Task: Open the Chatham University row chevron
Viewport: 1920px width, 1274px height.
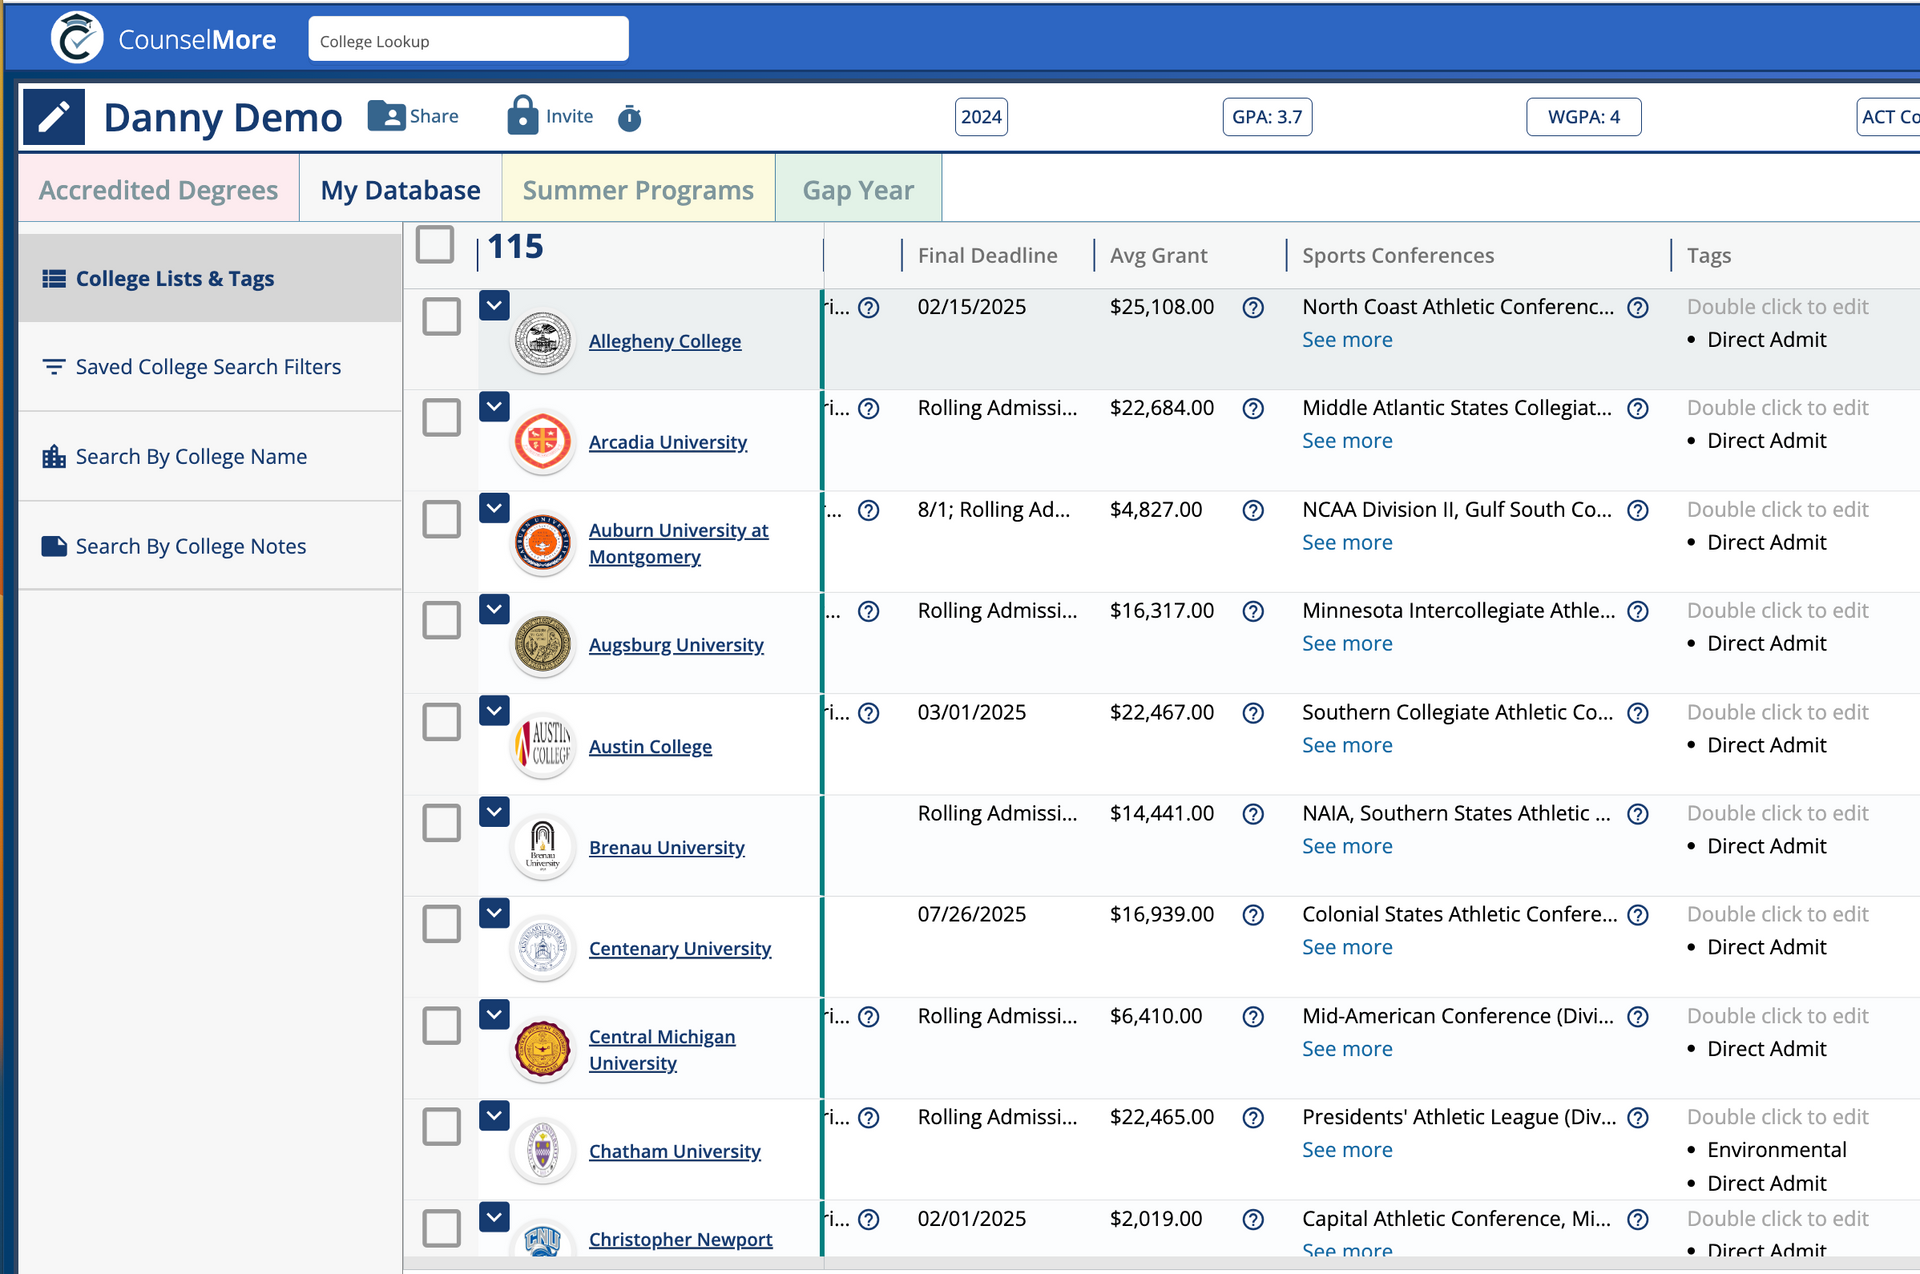Action: point(494,1115)
